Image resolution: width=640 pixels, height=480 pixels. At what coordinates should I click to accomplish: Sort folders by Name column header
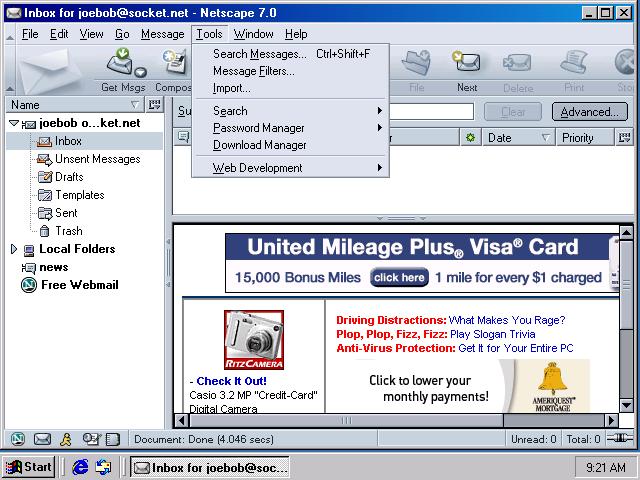pos(75,104)
